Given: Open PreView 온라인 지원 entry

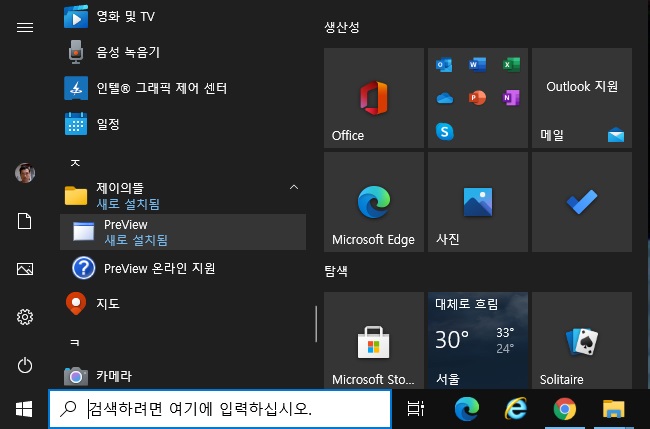Looking at the screenshot, I should point(159,268).
